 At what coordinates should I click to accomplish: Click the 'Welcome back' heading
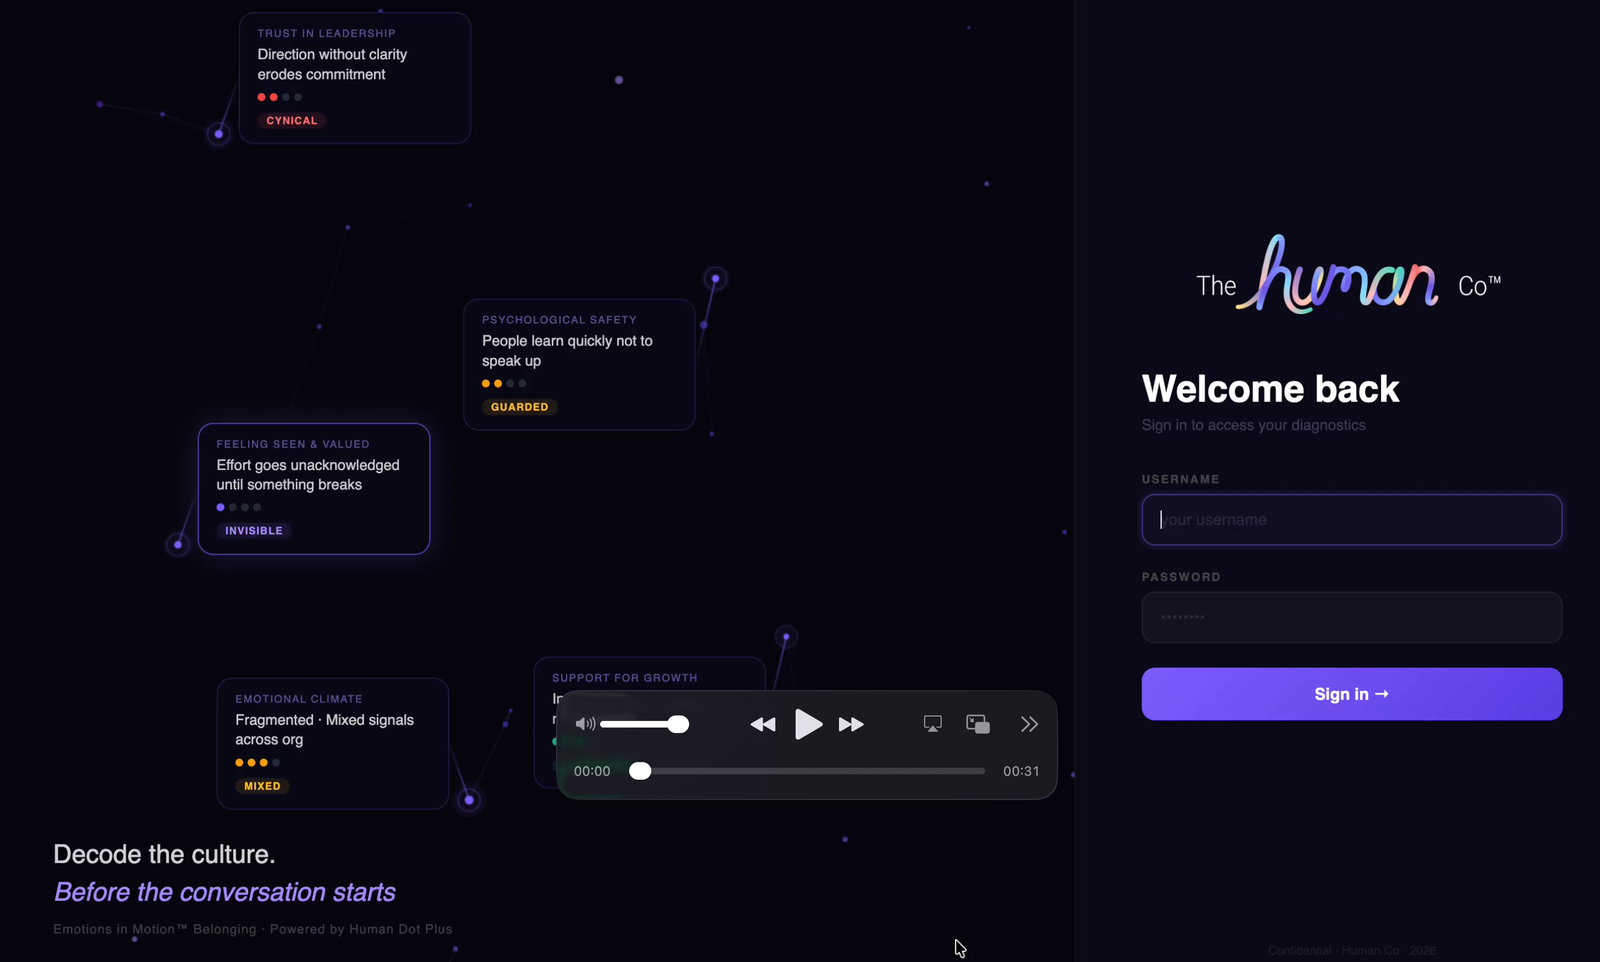pyautogui.click(x=1270, y=389)
